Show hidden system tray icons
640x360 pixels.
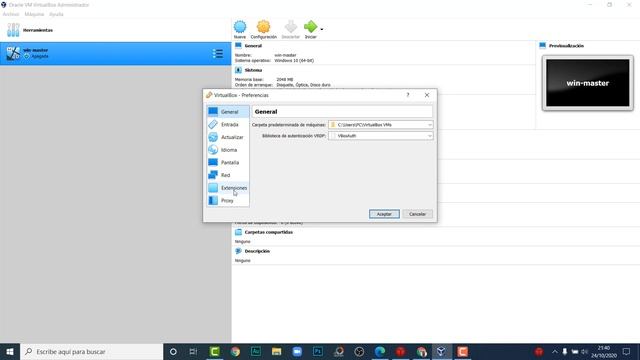555,351
